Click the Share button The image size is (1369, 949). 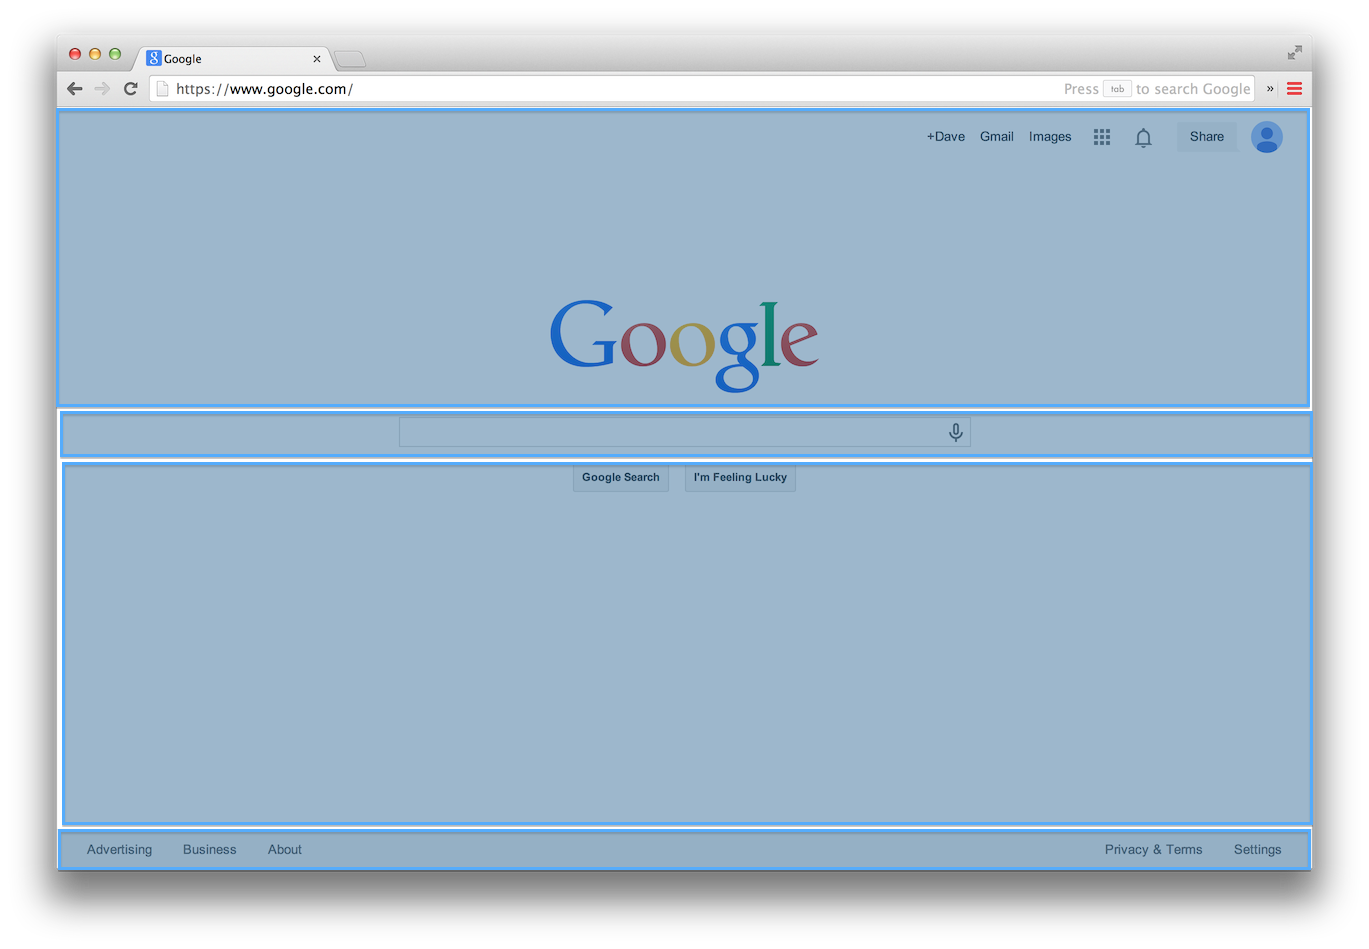click(x=1207, y=137)
